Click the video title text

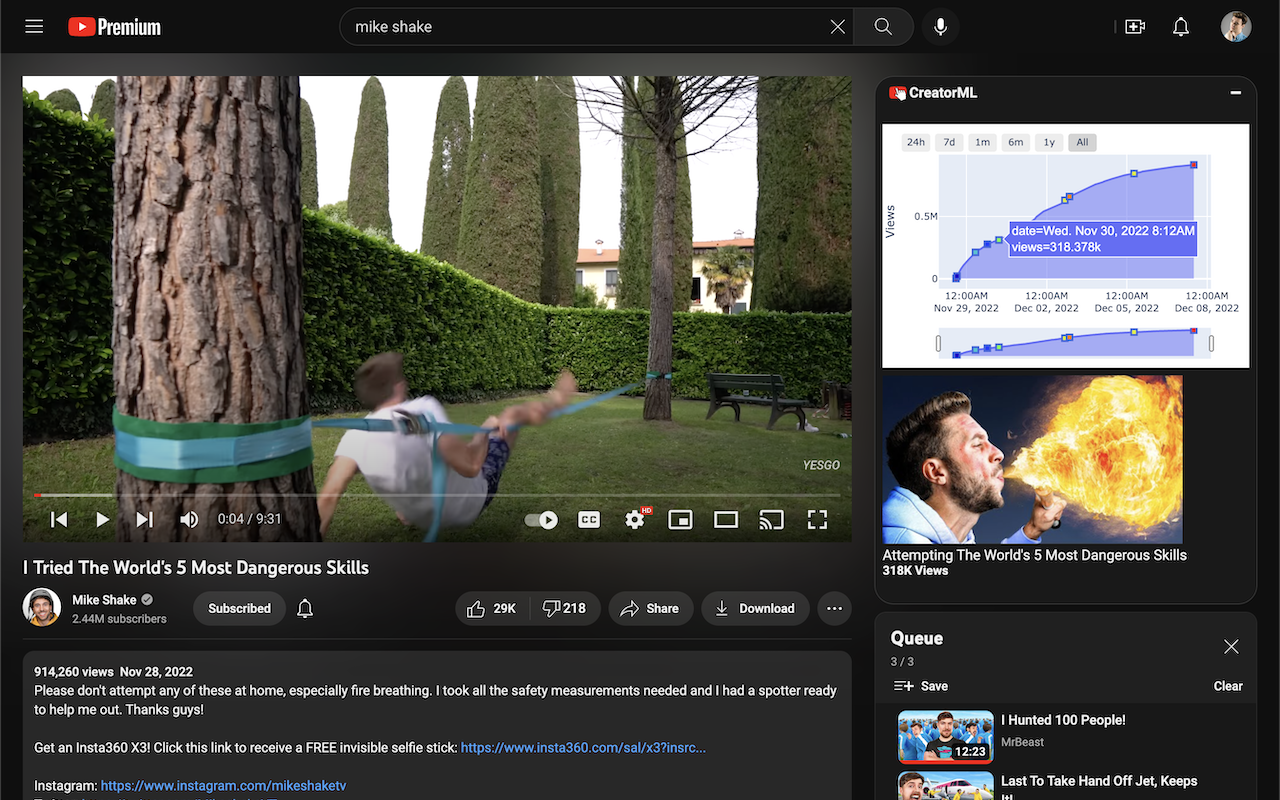[197, 567]
